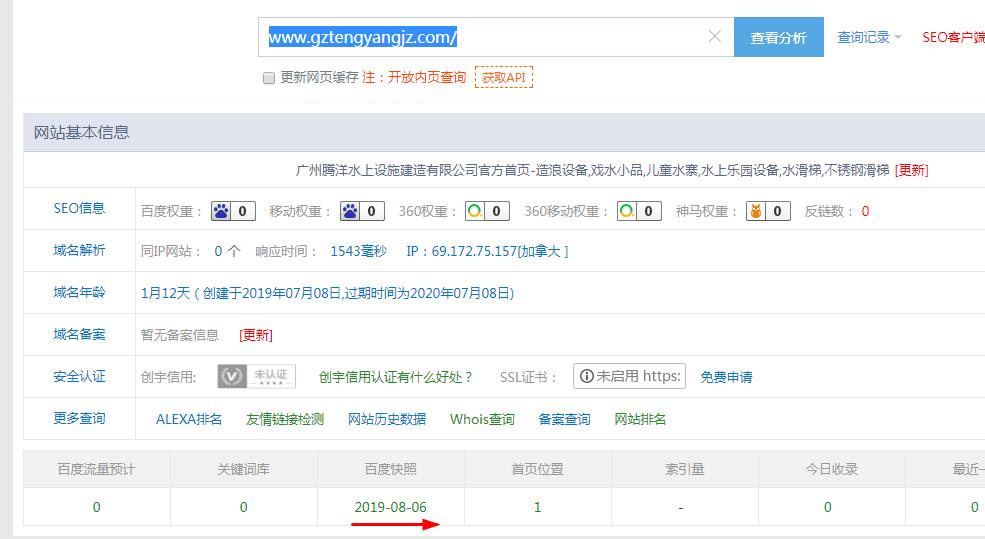Click the 移动权重 paw badge
The image size is (985, 539).
(x=362, y=211)
